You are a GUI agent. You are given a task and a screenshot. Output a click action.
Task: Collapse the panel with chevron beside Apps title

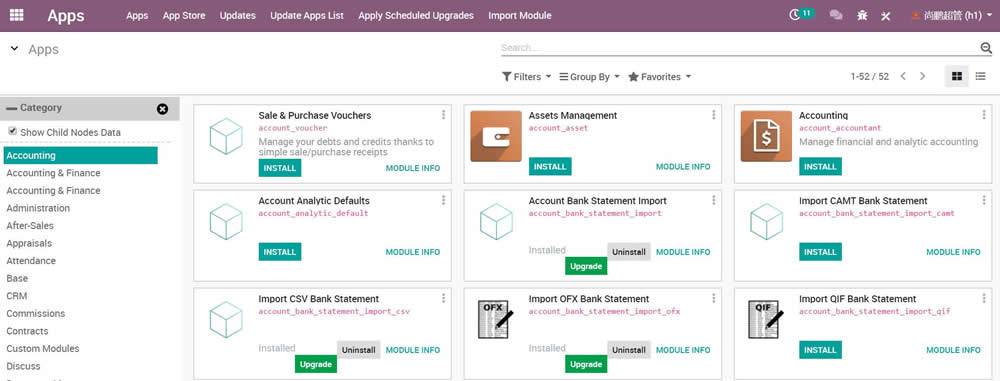[x=14, y=49]
